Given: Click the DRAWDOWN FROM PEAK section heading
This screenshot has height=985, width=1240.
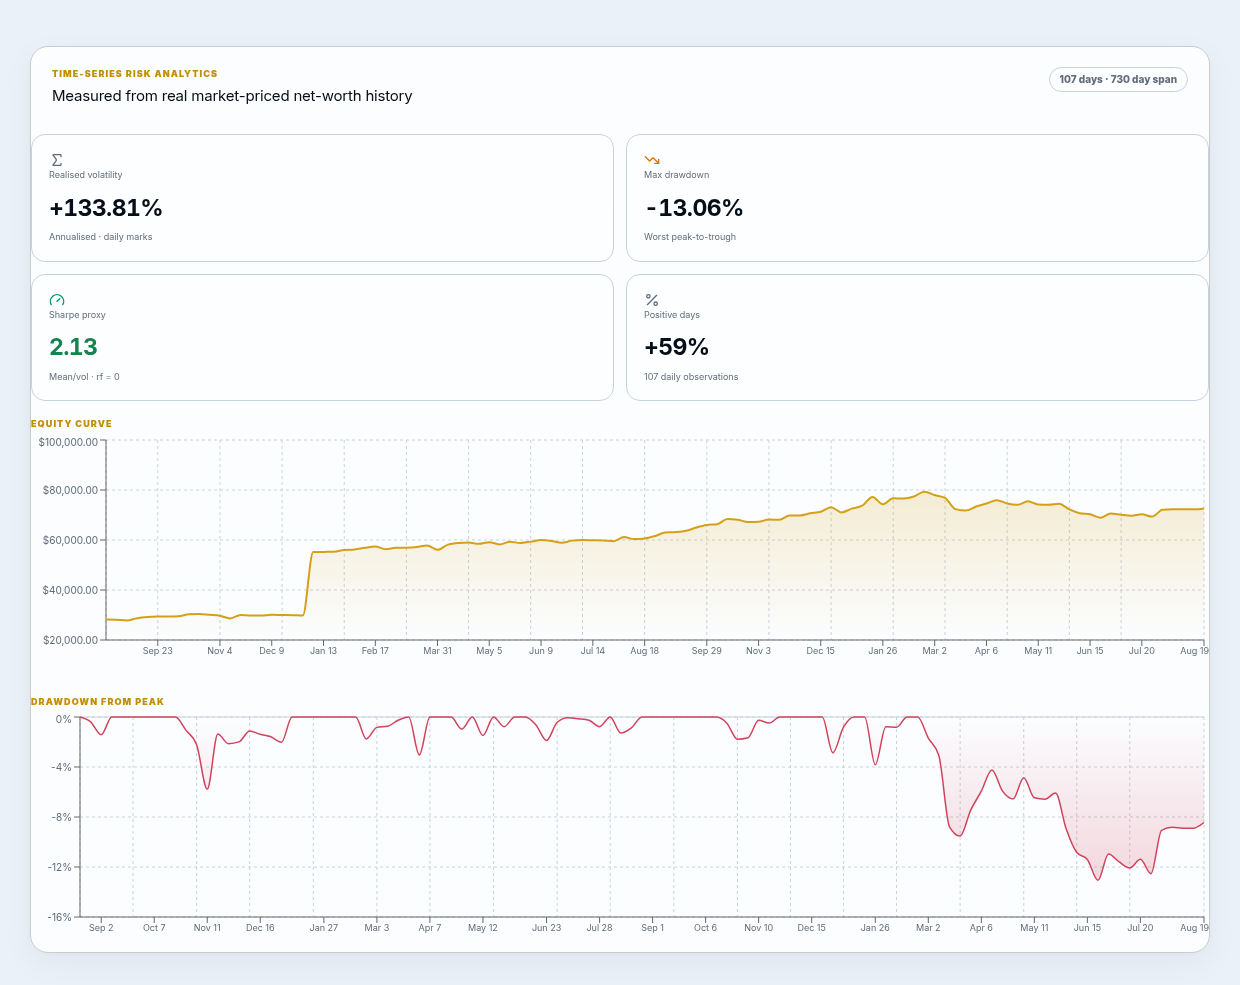Looking at the screenshot, I should [x=97, y=702].
